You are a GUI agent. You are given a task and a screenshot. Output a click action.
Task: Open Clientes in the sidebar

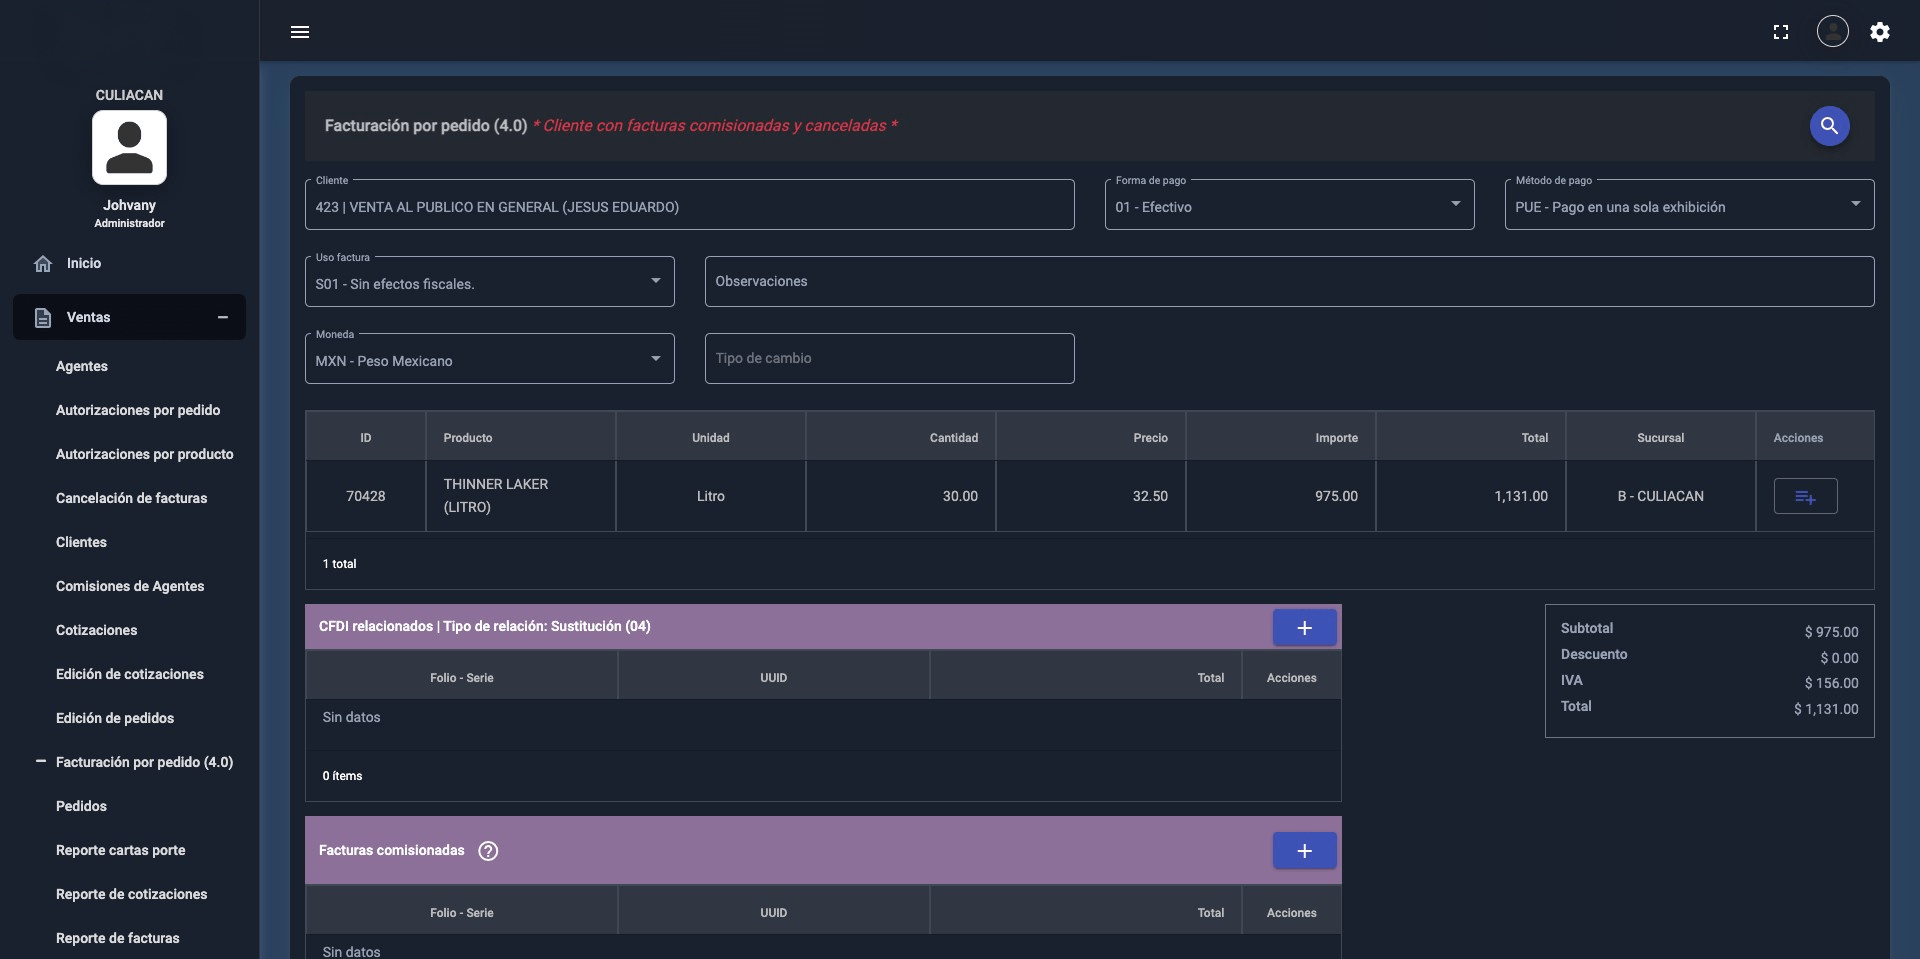click(81, 542)
